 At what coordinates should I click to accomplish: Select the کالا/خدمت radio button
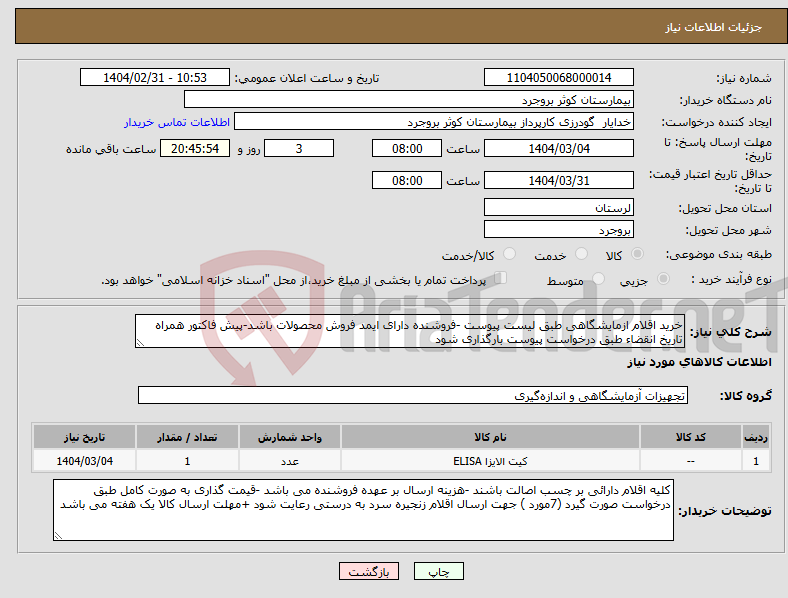point(509,254)
